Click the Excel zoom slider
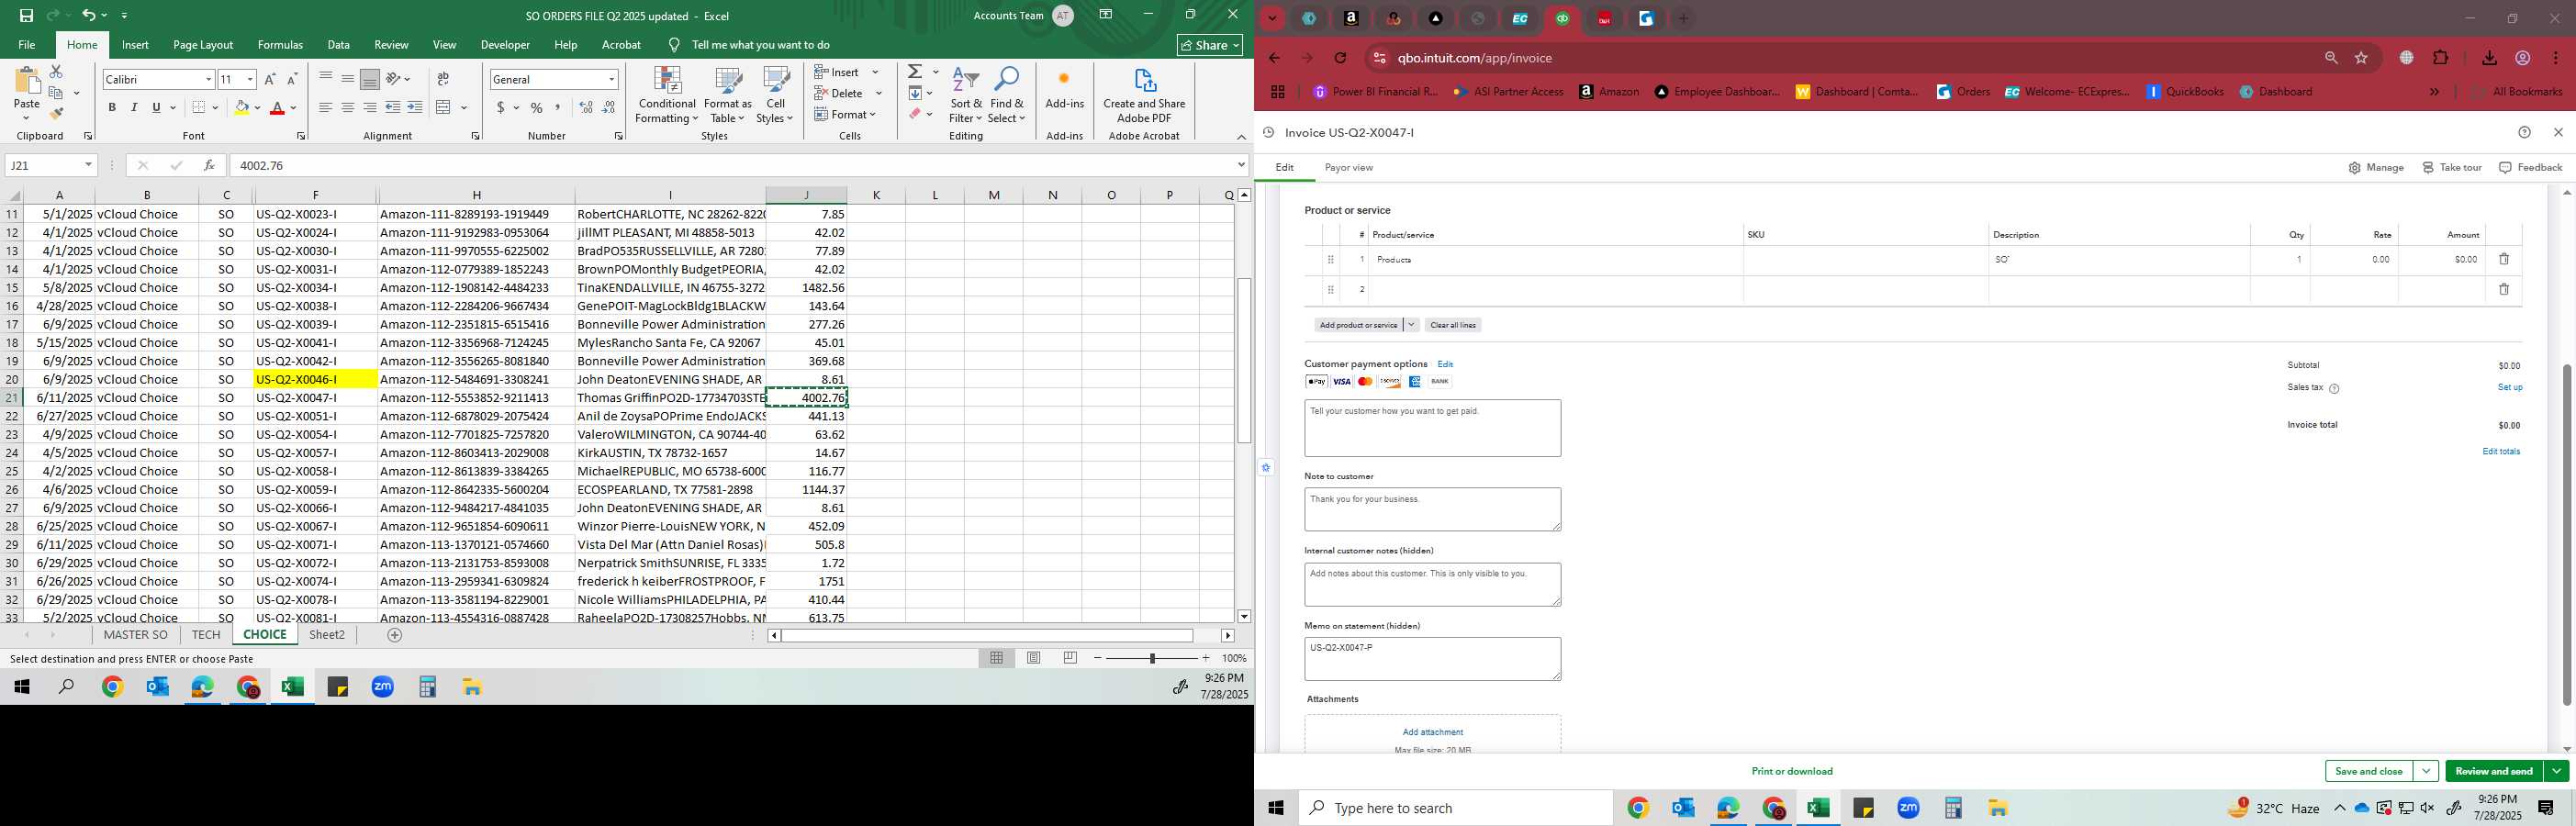This screenshot has width=2576, height=826. pos(1152,658)
